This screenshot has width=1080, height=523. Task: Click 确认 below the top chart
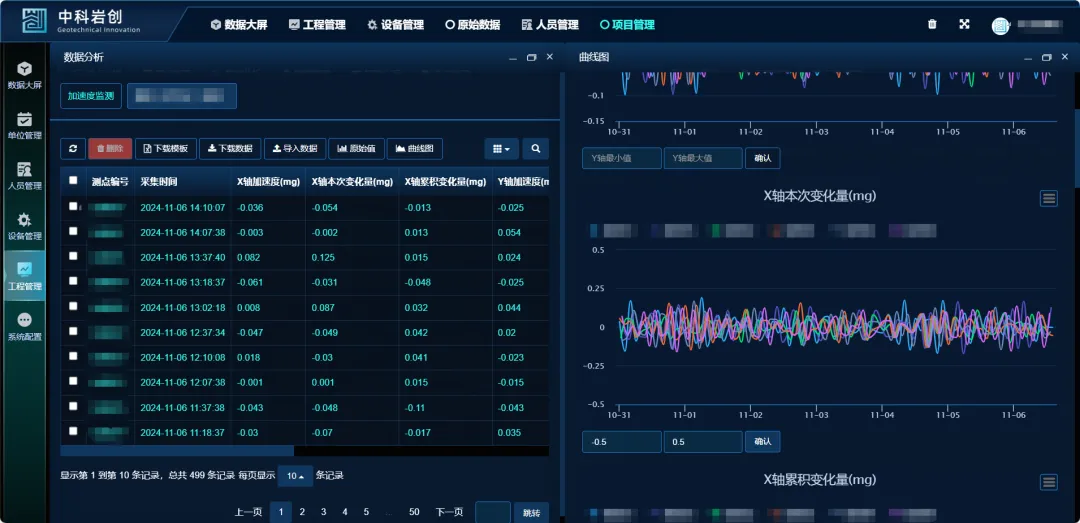pos(762,158)
